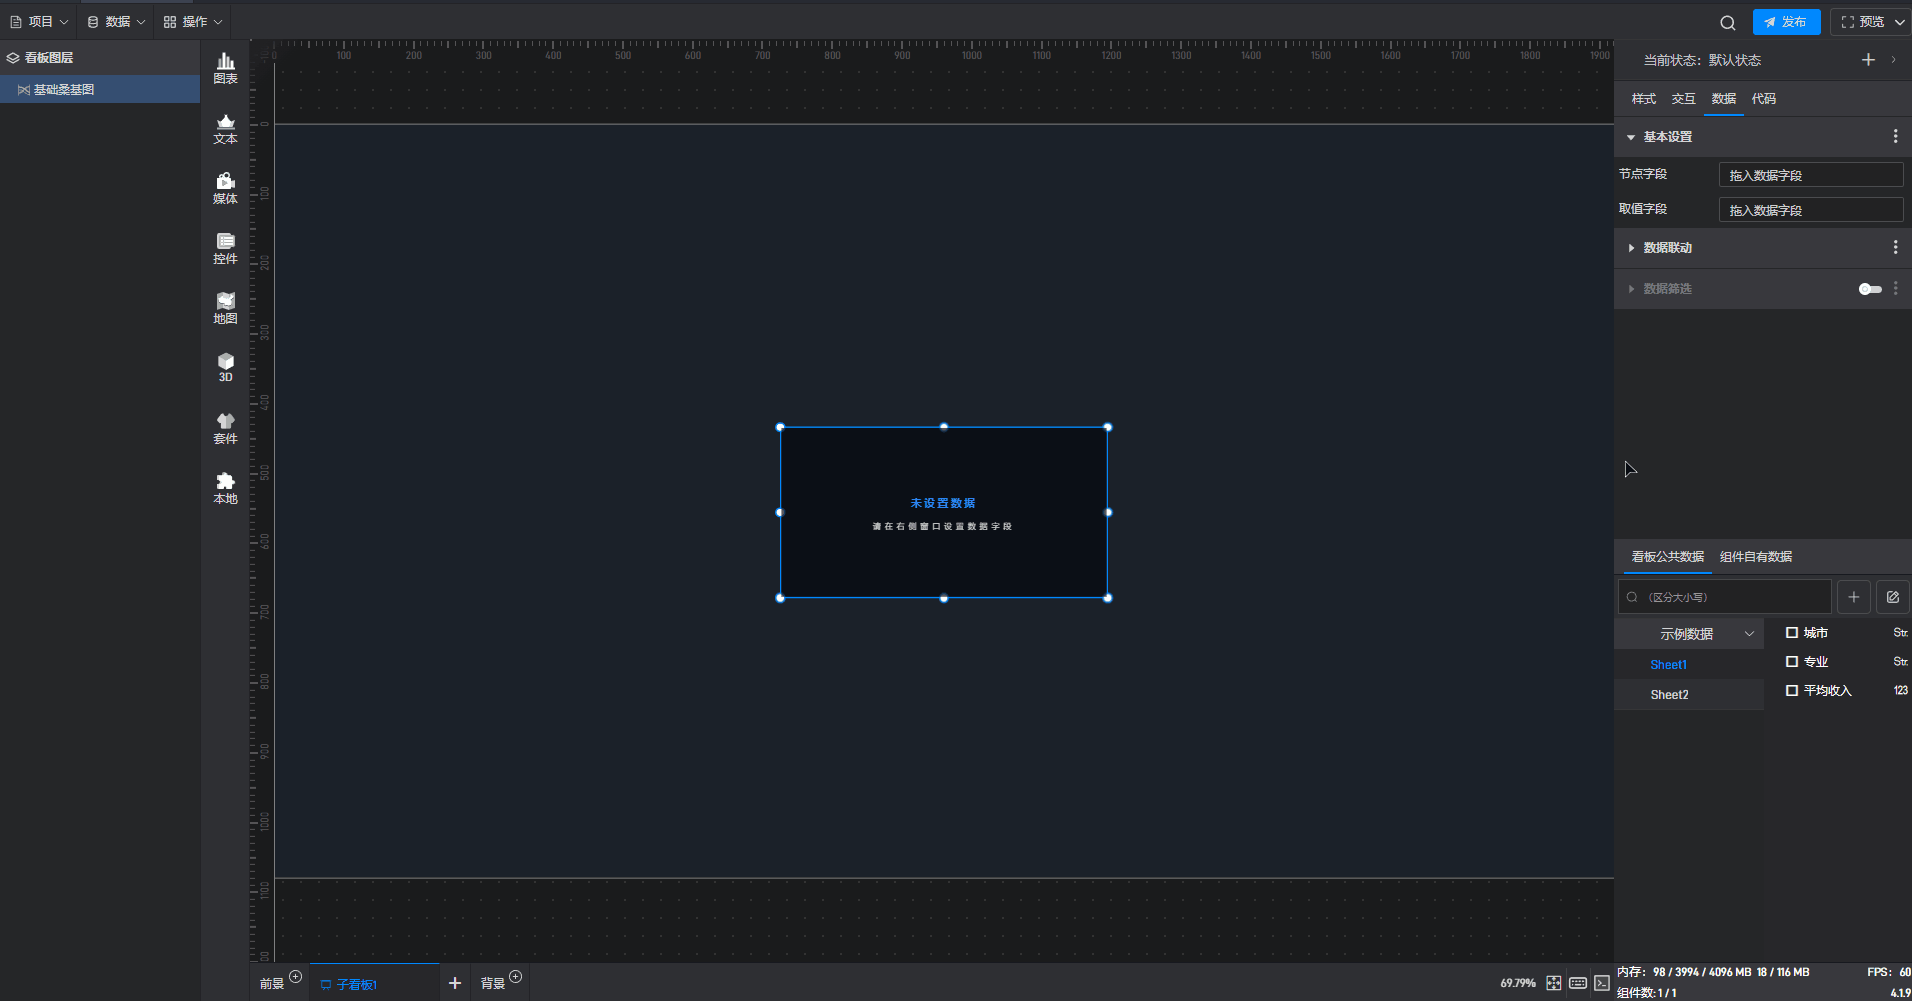This screenshot has height=1001, width=1912.
Task: Click the plus icon to add data source
Action: (x=1853, y=597)
